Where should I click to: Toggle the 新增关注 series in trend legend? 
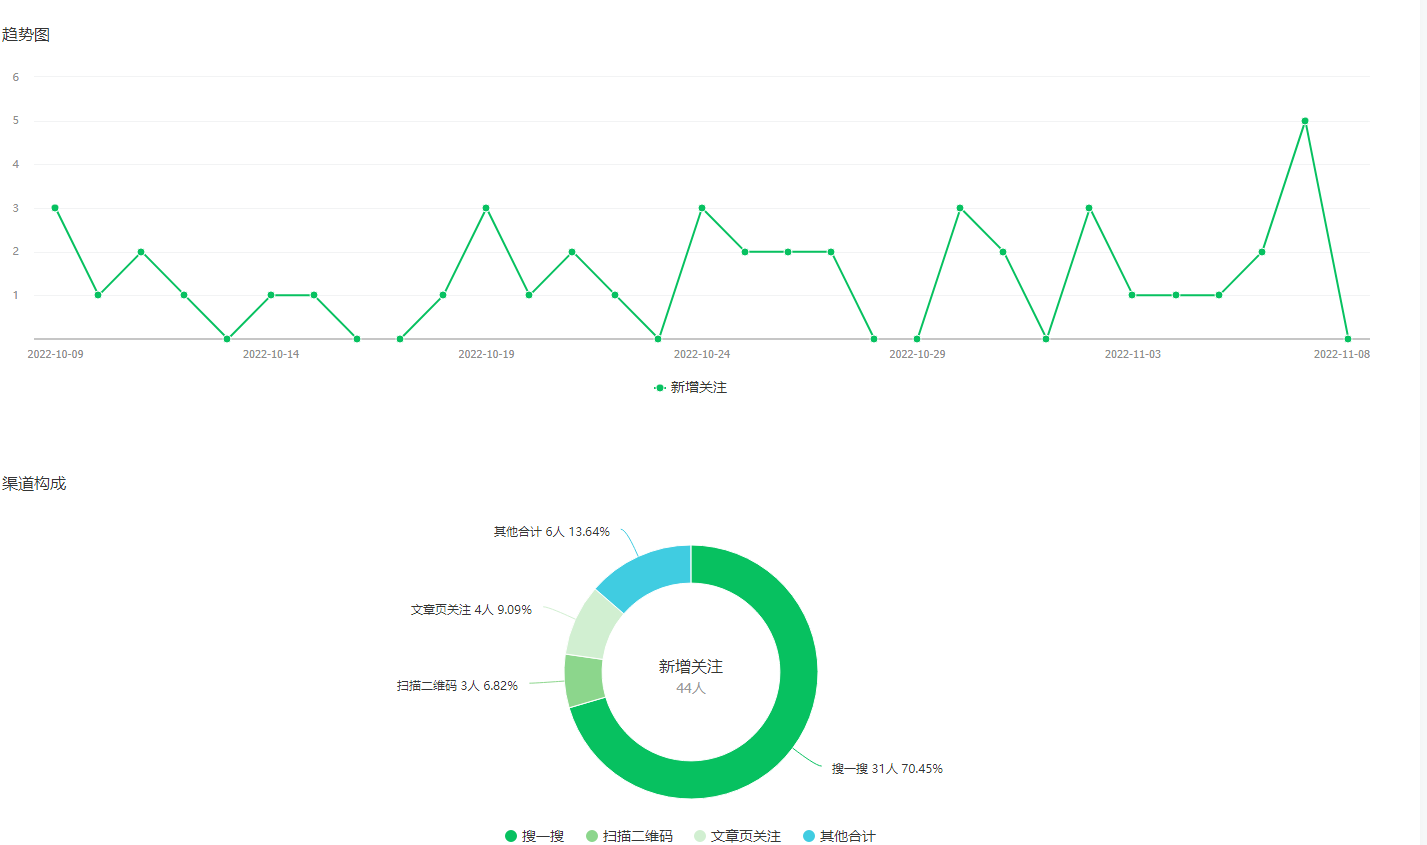coord(690,387)
